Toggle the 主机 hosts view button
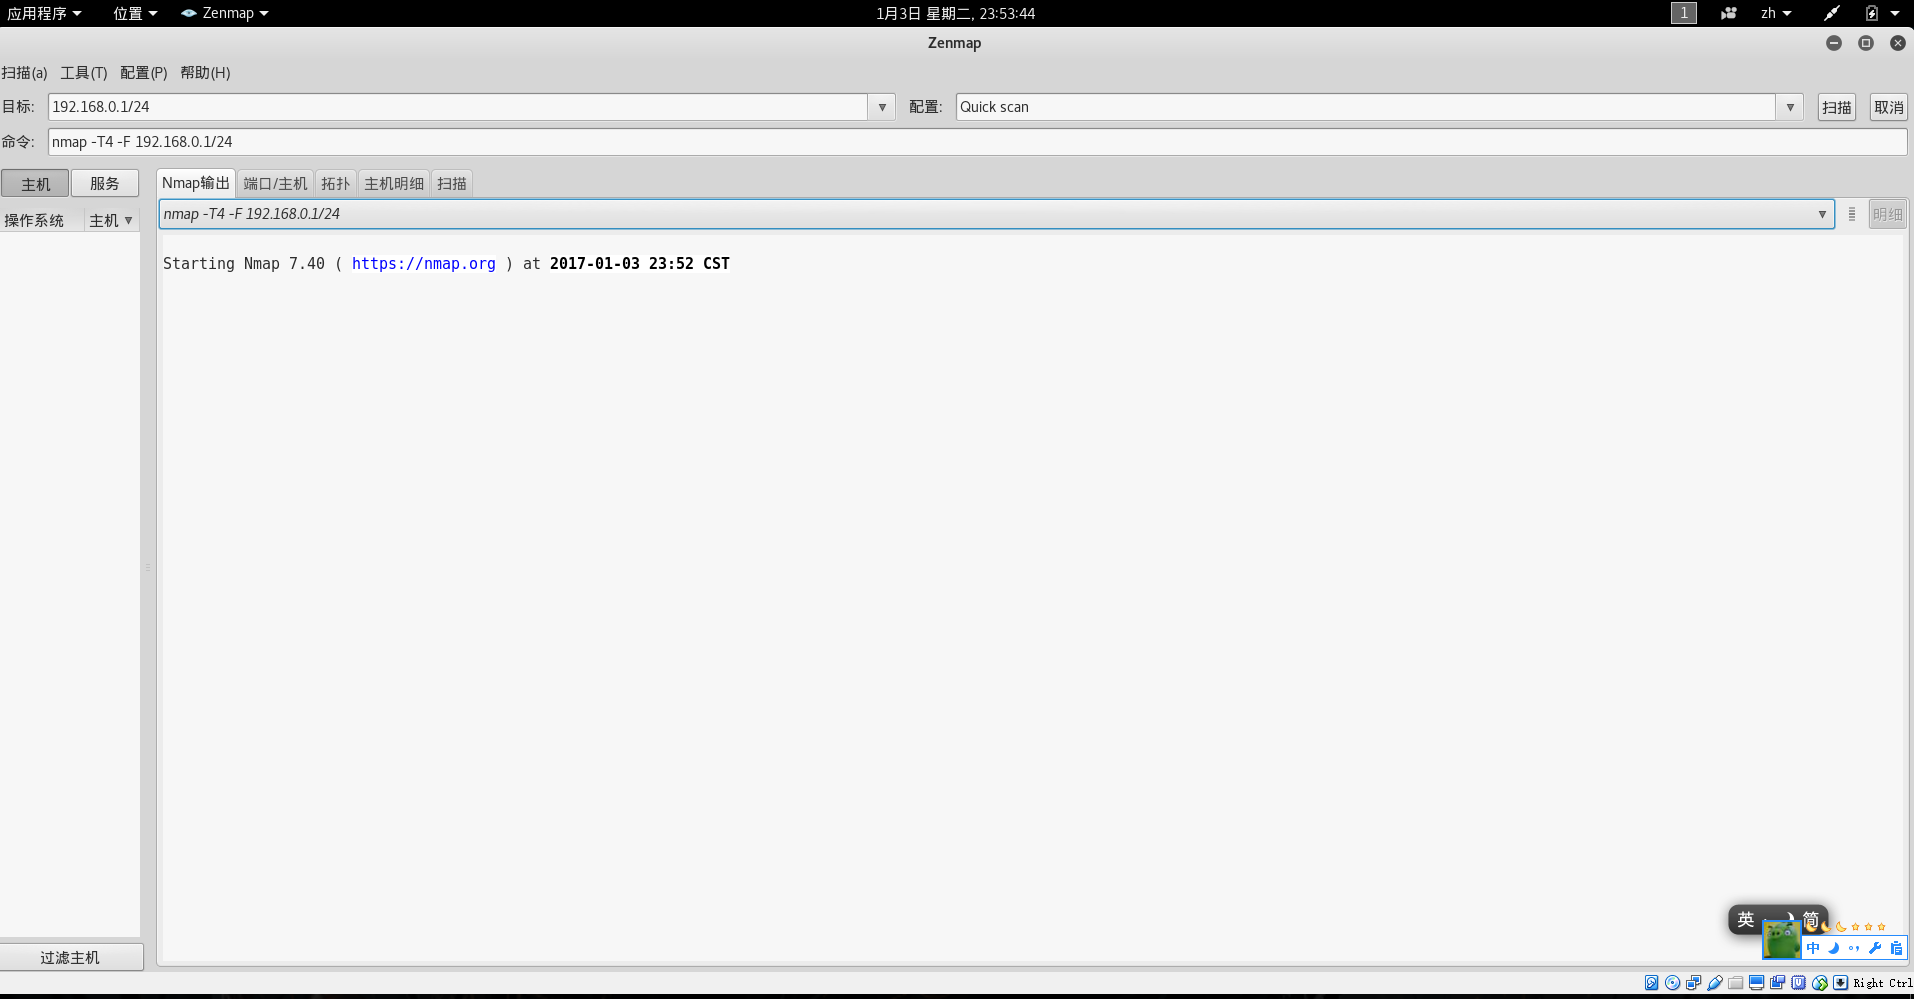 (35, 184)
